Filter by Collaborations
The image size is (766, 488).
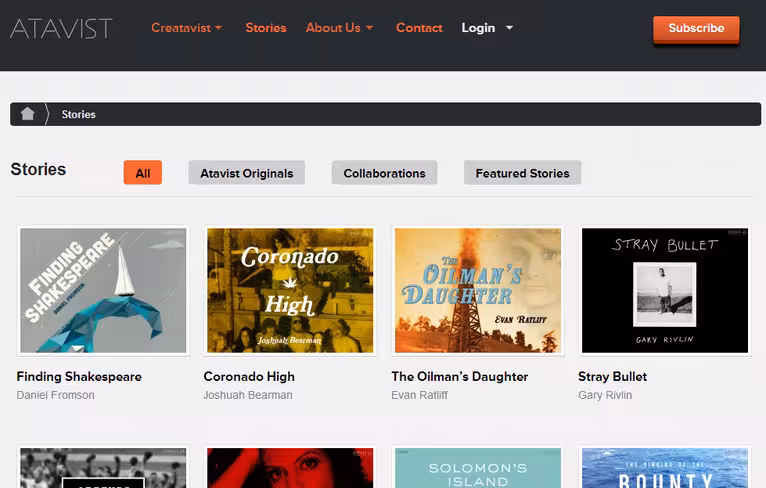[384, 173]
